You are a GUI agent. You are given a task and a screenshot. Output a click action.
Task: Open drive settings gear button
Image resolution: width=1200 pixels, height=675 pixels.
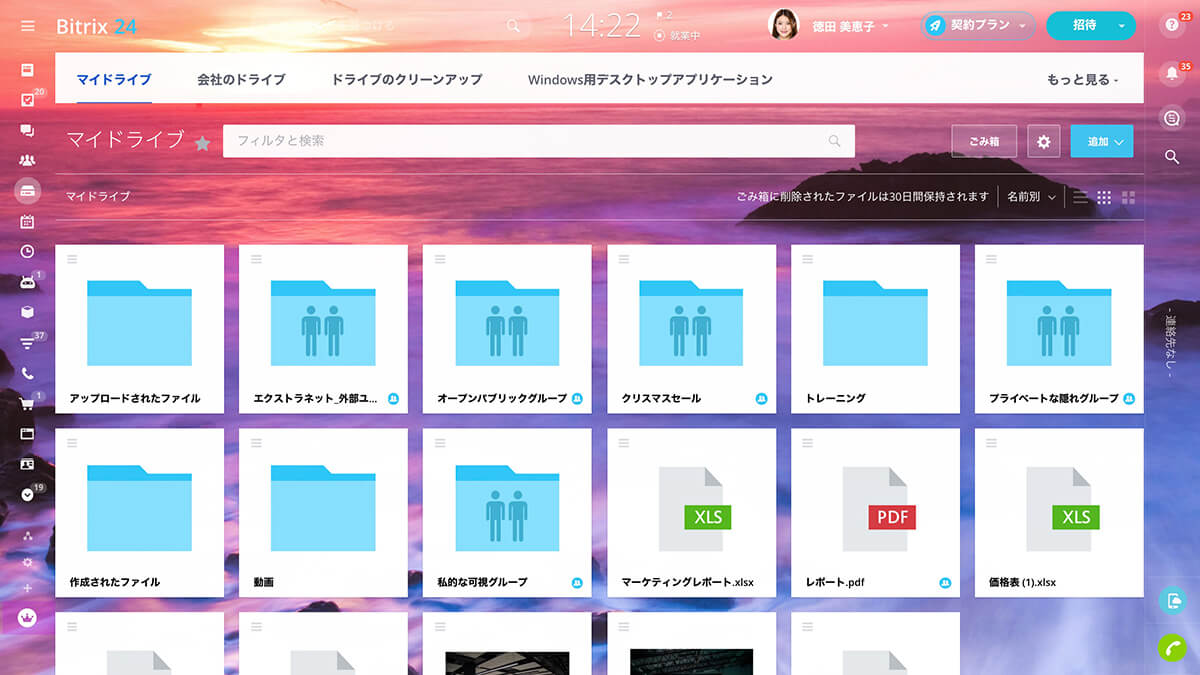(1043, 141)
